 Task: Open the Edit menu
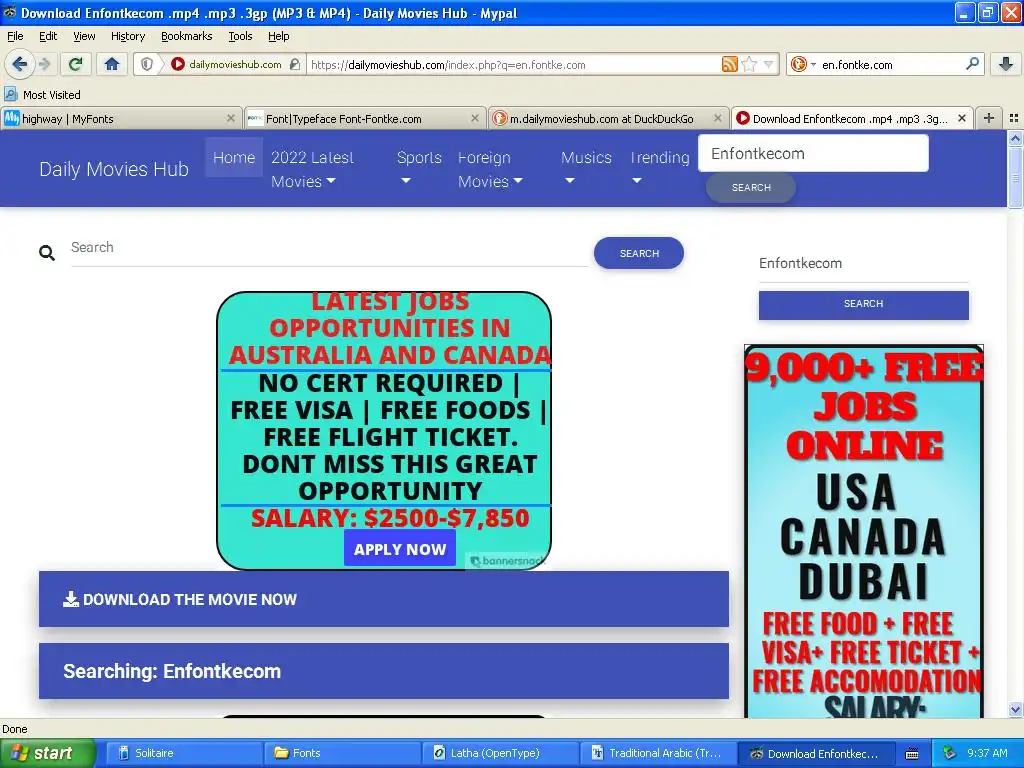pyautogui.click(x=48, y=36)
